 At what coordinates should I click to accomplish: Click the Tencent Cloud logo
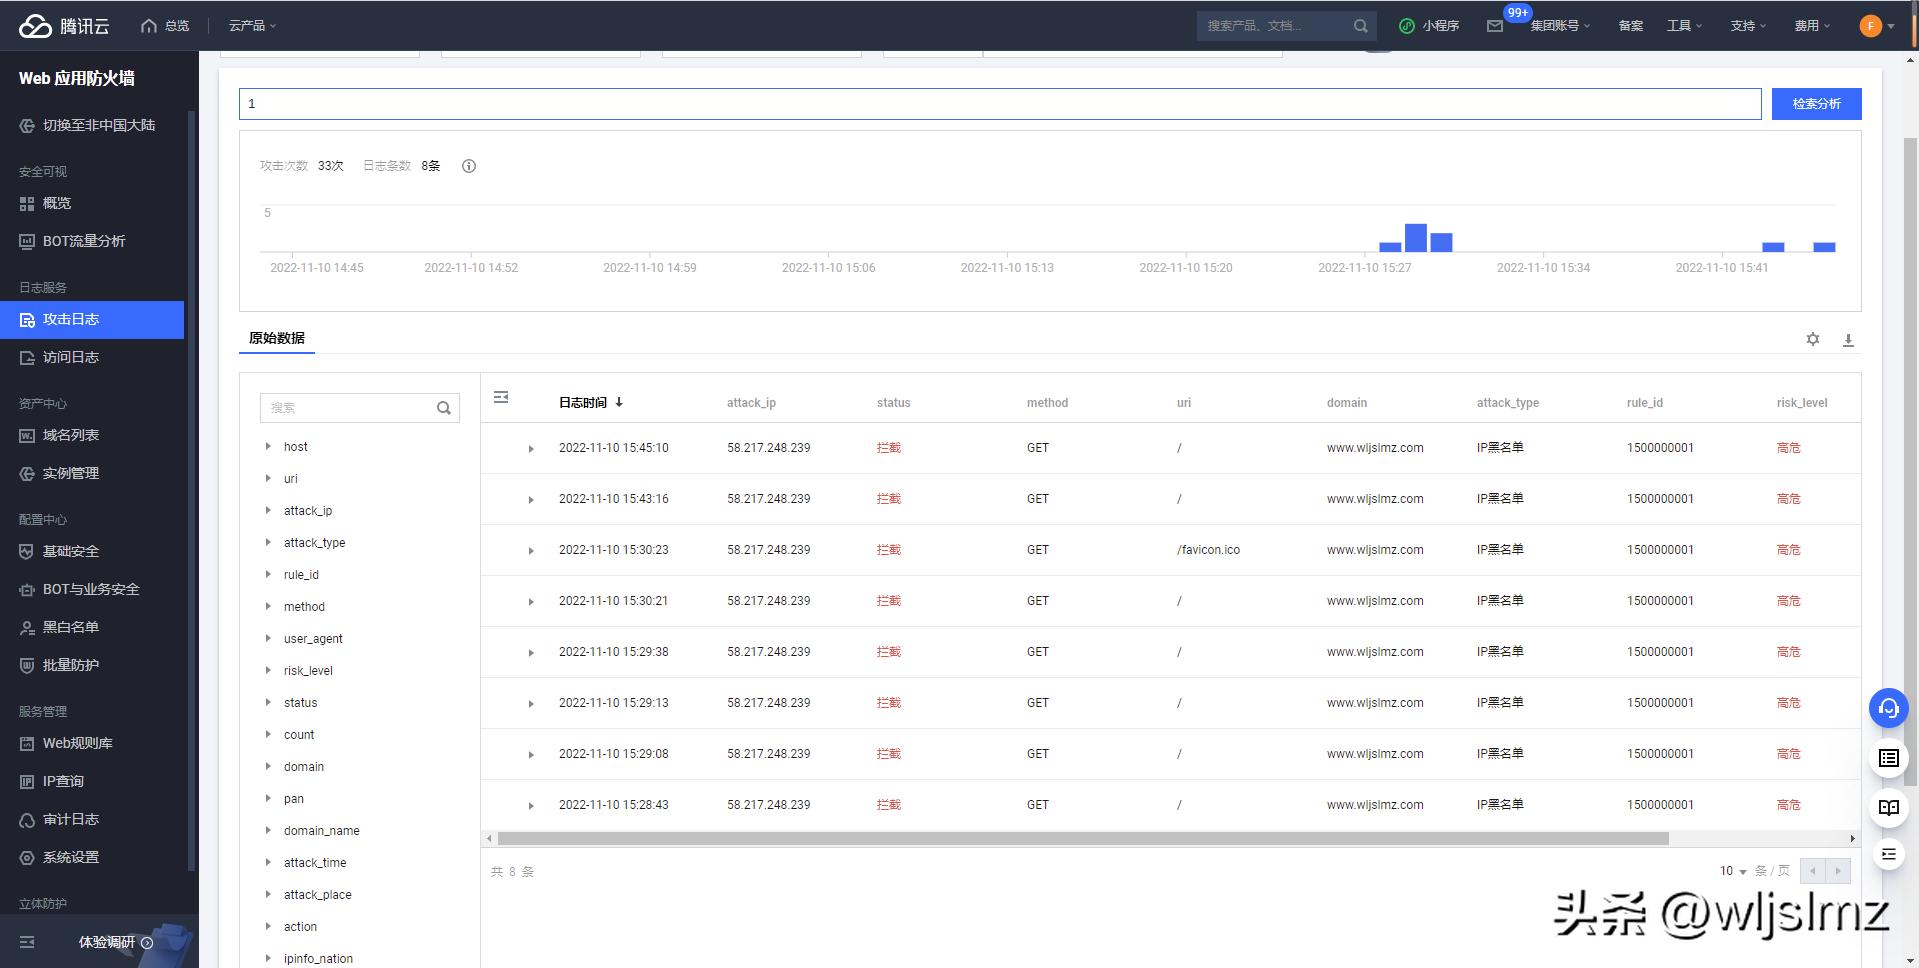pos(64,26)
